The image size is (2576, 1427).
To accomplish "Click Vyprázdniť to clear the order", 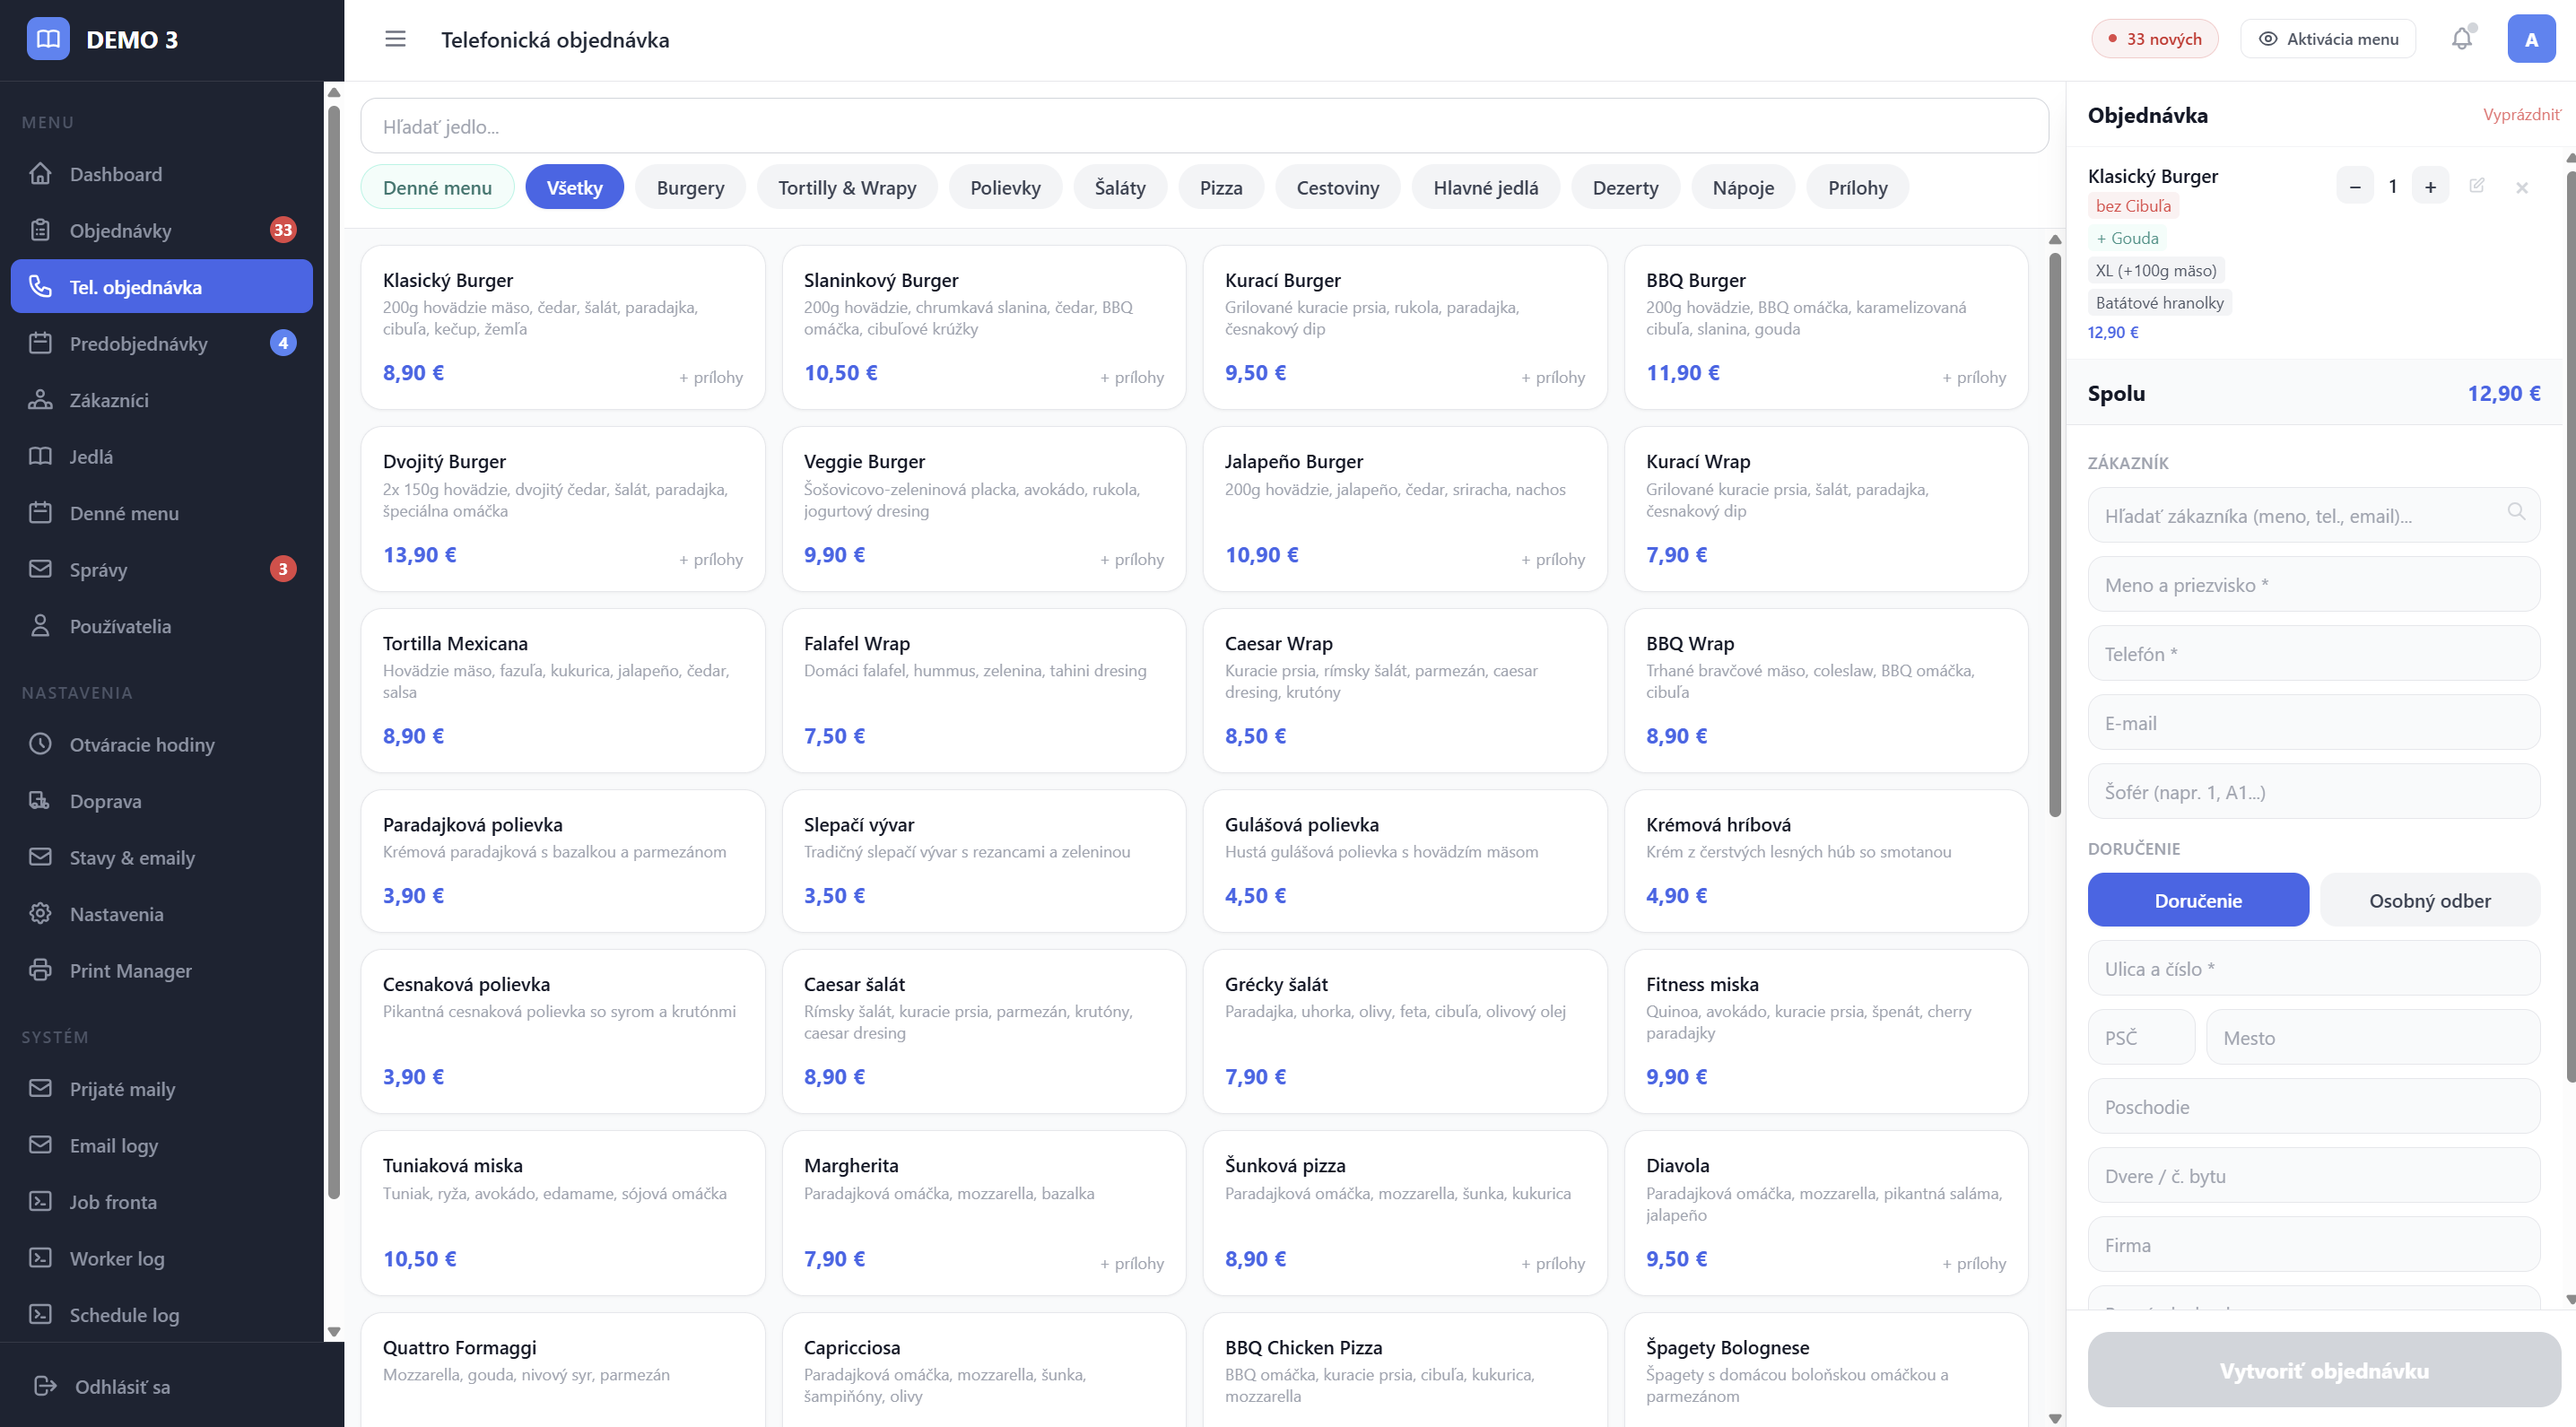I will click(2520, 114).
